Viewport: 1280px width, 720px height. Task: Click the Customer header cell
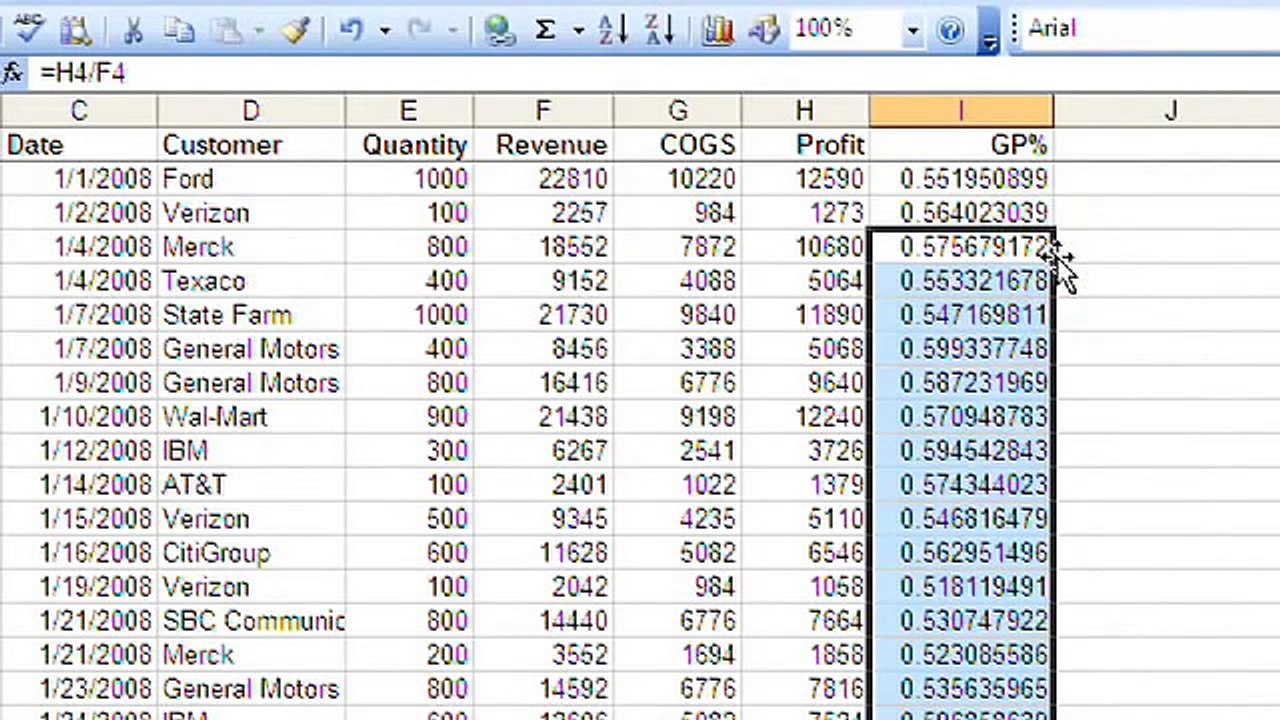coord(251,145)
